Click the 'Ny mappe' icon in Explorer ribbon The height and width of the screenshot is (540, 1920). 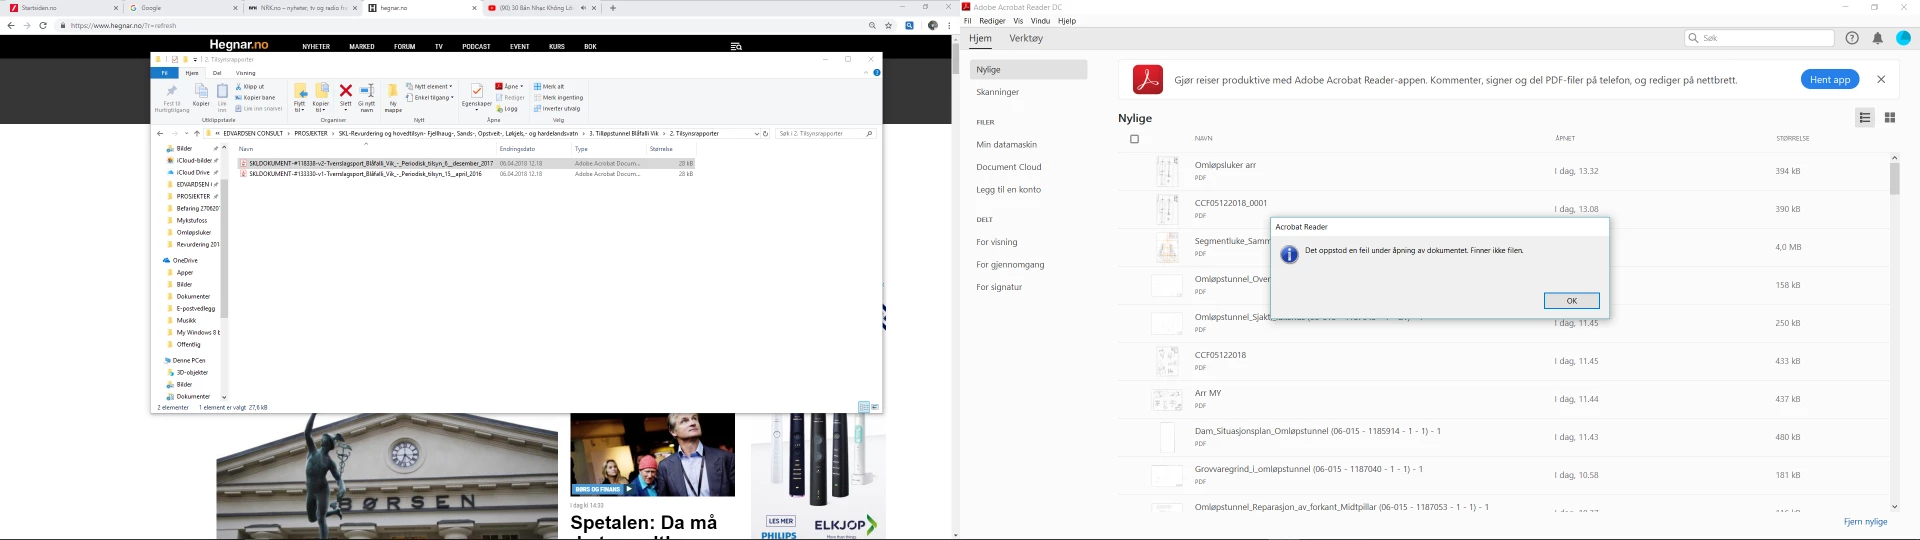[393, 97]
